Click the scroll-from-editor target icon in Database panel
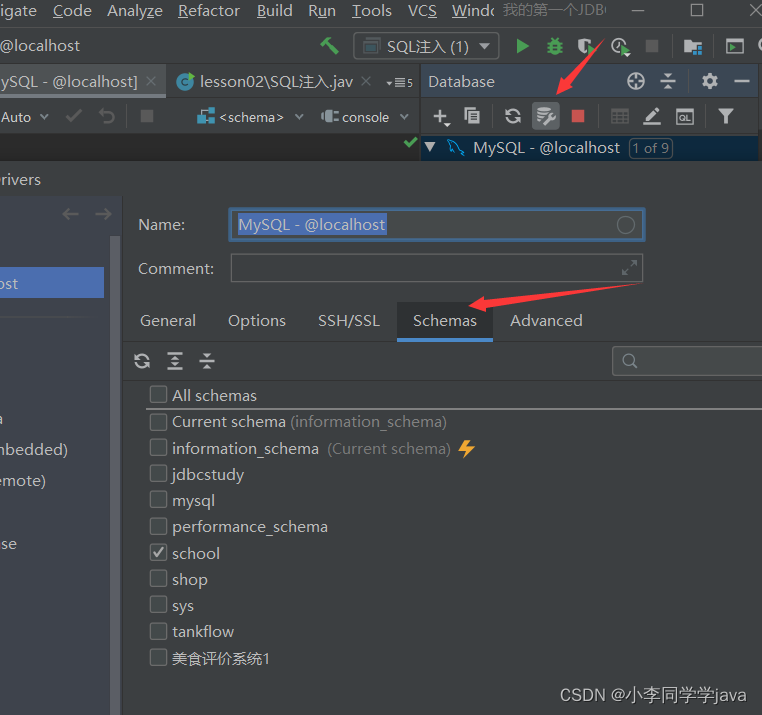The width and height of the screenshot is (762, 715). [x=636, y=81]
